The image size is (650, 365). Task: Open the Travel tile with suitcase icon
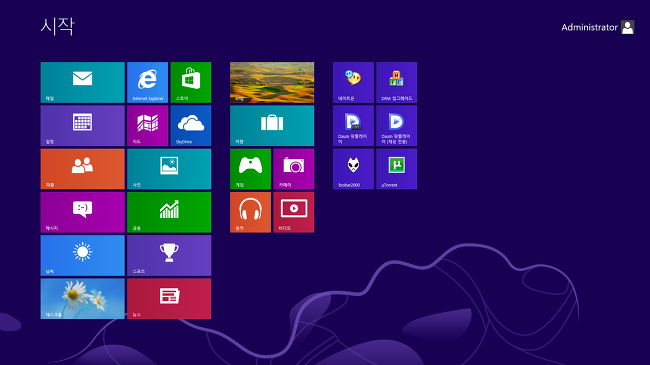click(272, 126)
